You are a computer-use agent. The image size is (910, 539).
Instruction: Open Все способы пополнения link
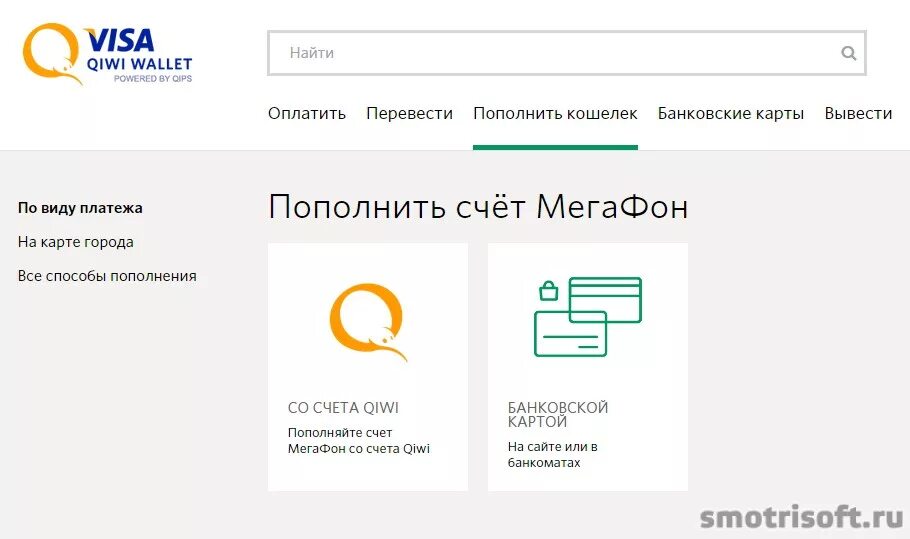[107, 276]
